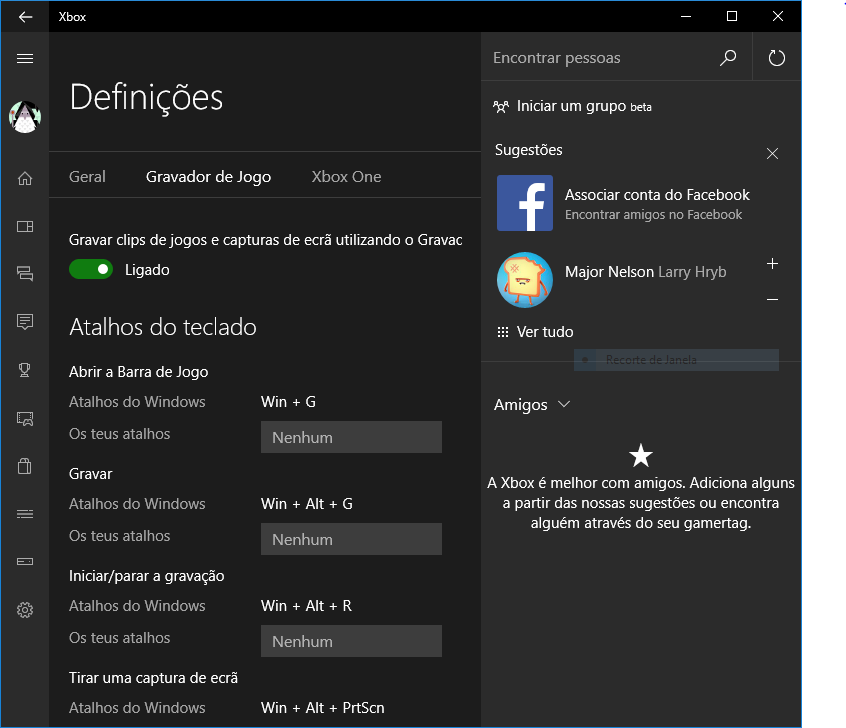Open the Game DVR sidebar icon
Image resolution: width=846 pixels, height=728 pixels.
tap(25, 418)
